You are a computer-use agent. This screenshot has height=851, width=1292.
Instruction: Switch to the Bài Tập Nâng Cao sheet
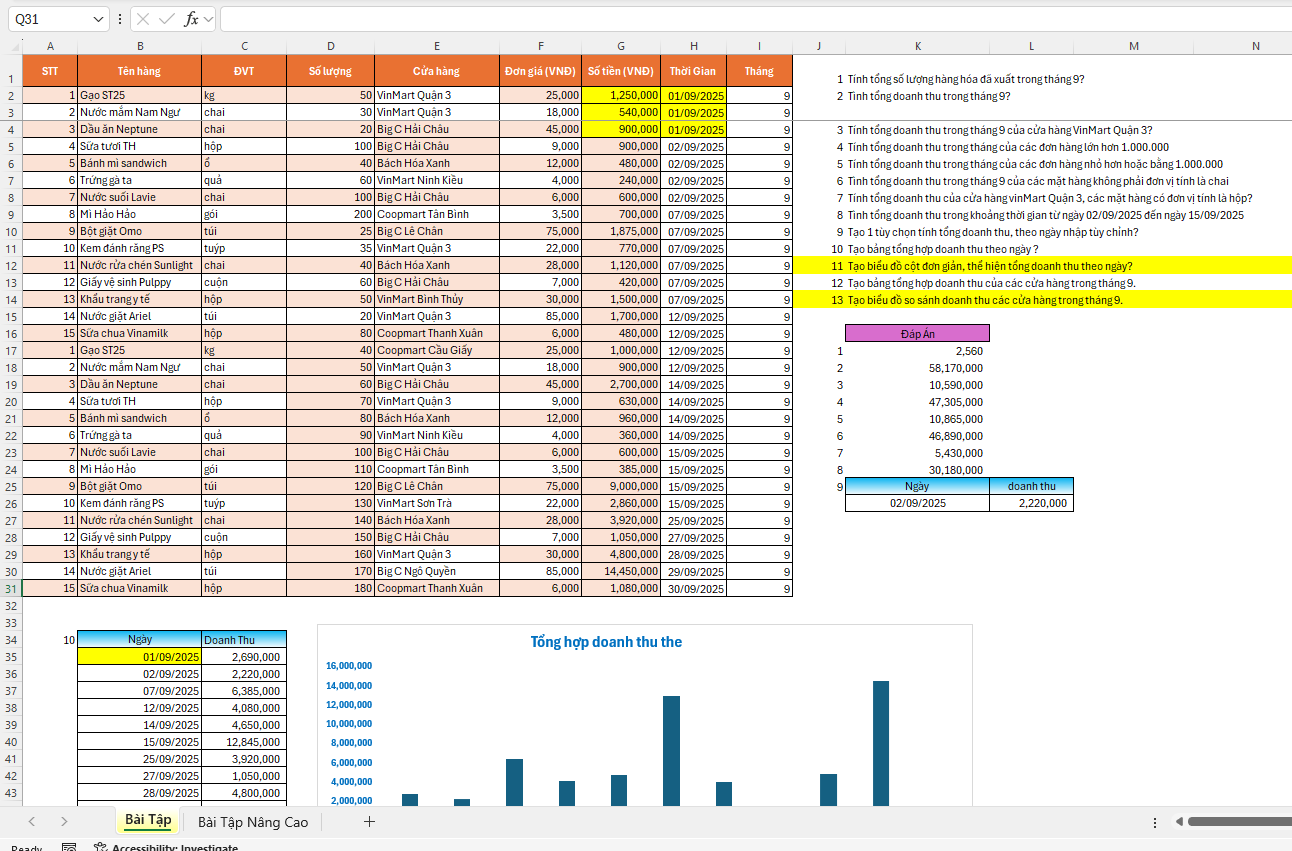[253, 822]
